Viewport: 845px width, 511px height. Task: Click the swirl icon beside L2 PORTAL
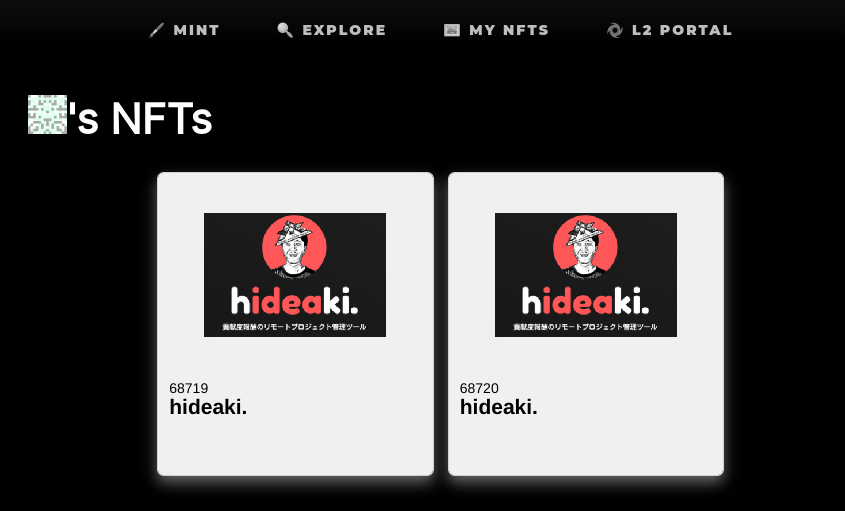pyautogui.click(x=614, y=30)
